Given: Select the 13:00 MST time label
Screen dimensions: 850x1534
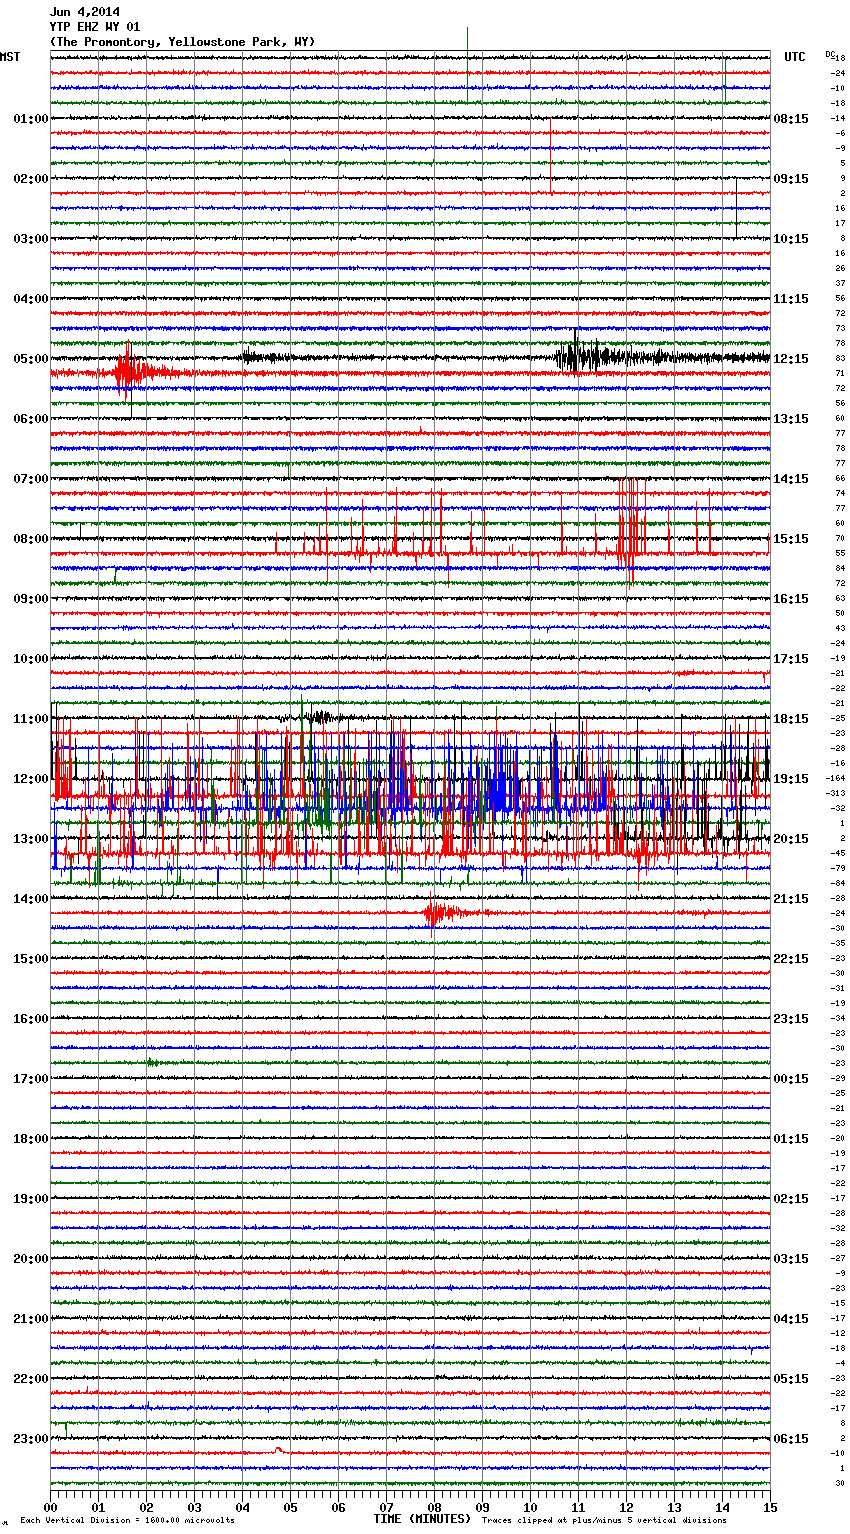Looking at the screenshot, I should 30,839.
